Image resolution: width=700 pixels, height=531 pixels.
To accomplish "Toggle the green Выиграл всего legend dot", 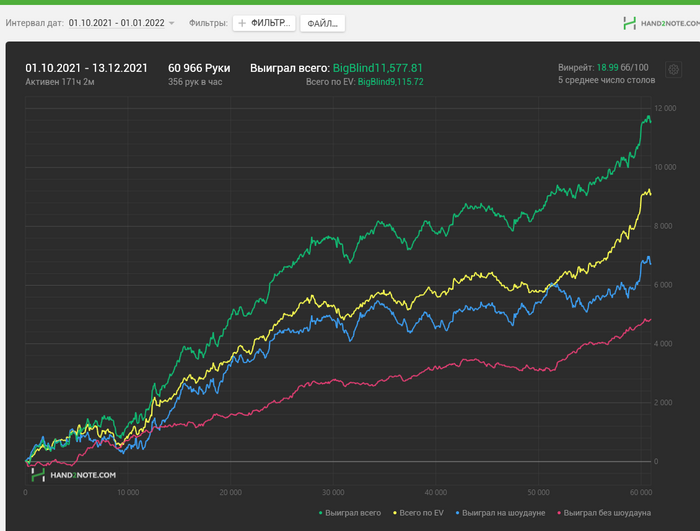I will [321, 513].
